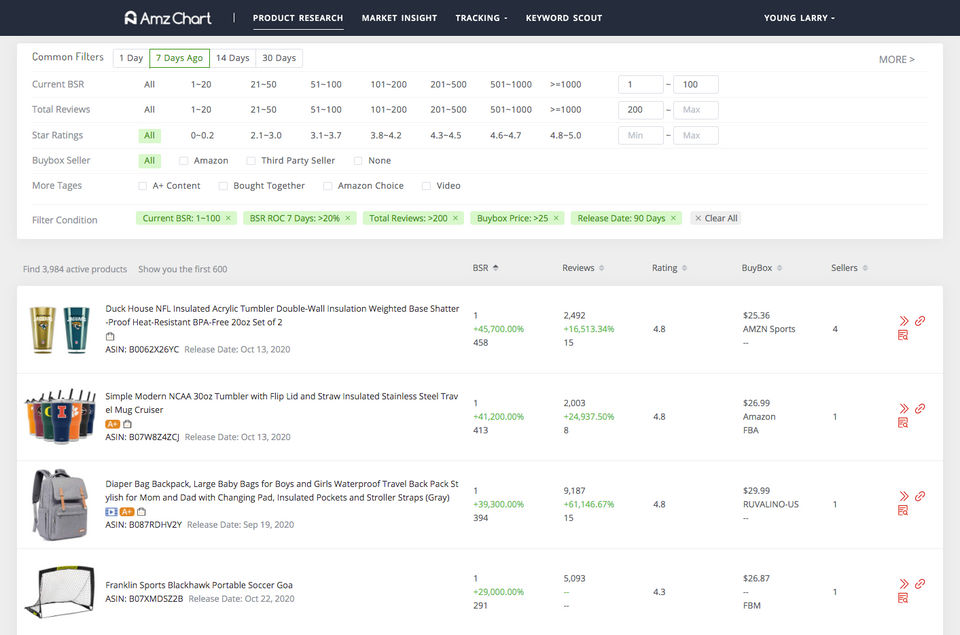Choose Star Ratings range 4.3~4.5
The width and height of the screenshot is (960, 635).
click(446, 135)
